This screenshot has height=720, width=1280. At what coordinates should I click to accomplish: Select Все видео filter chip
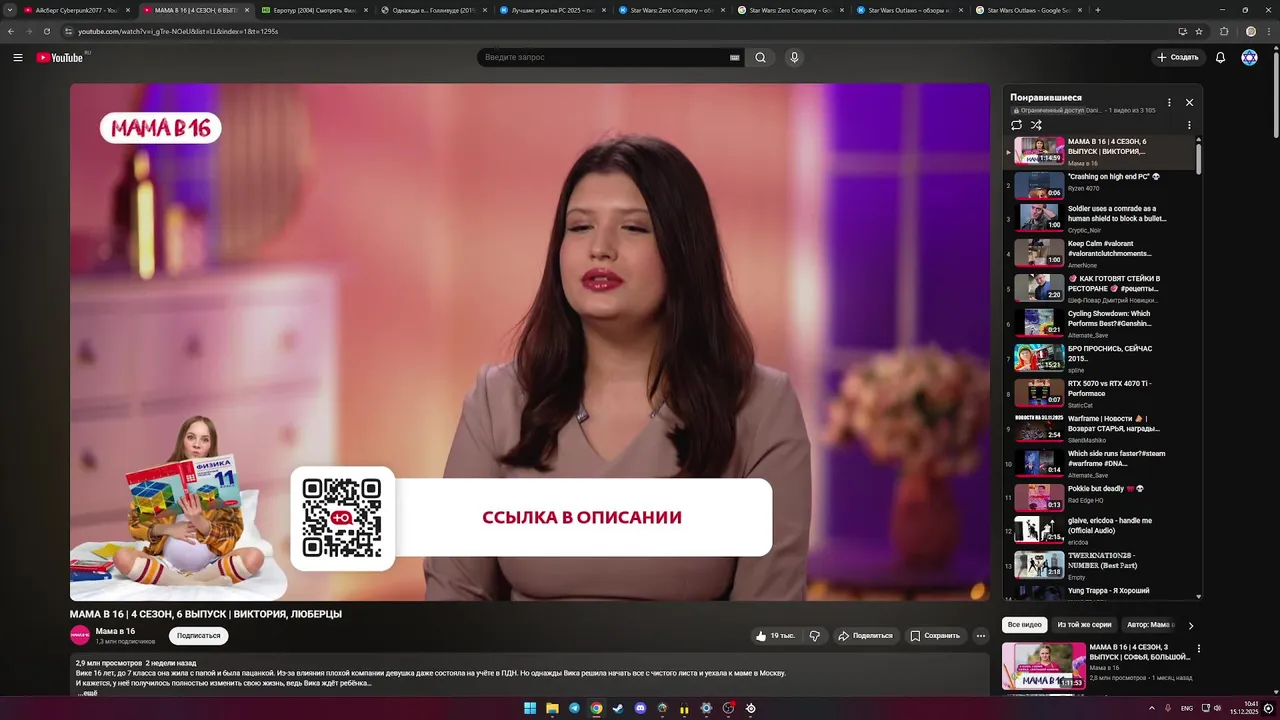point(1024,625)
